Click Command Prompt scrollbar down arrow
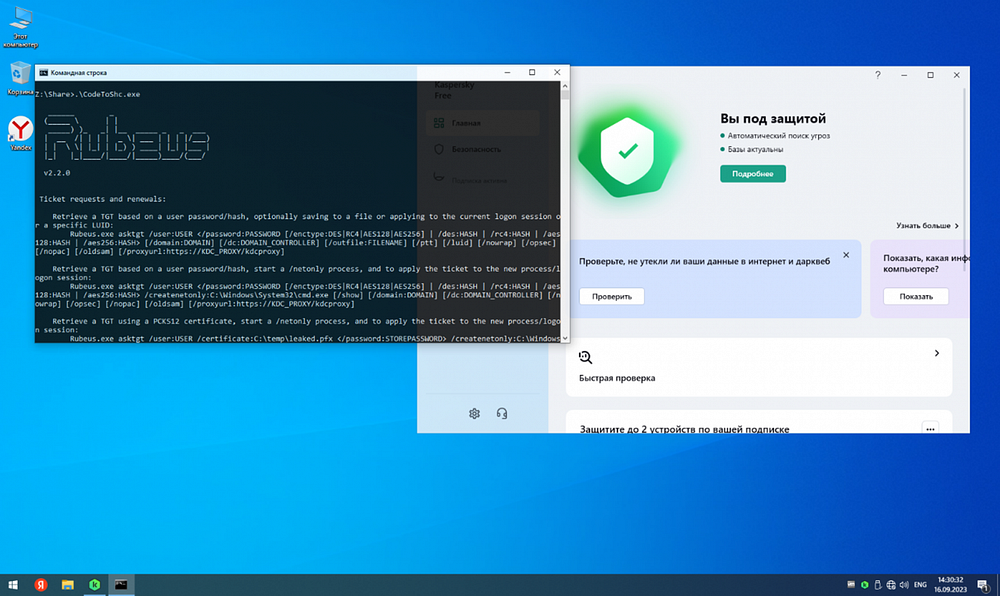 (564, 338)
